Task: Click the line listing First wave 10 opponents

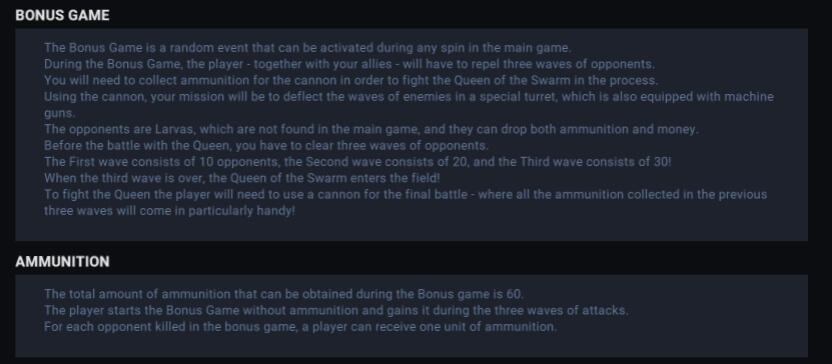Action: [x=358, y=162]
